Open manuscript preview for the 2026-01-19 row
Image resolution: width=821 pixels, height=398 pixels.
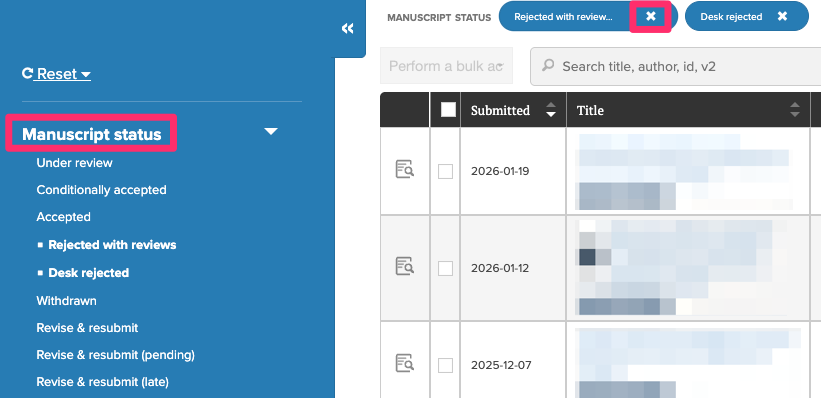click(x=405, y=170)
